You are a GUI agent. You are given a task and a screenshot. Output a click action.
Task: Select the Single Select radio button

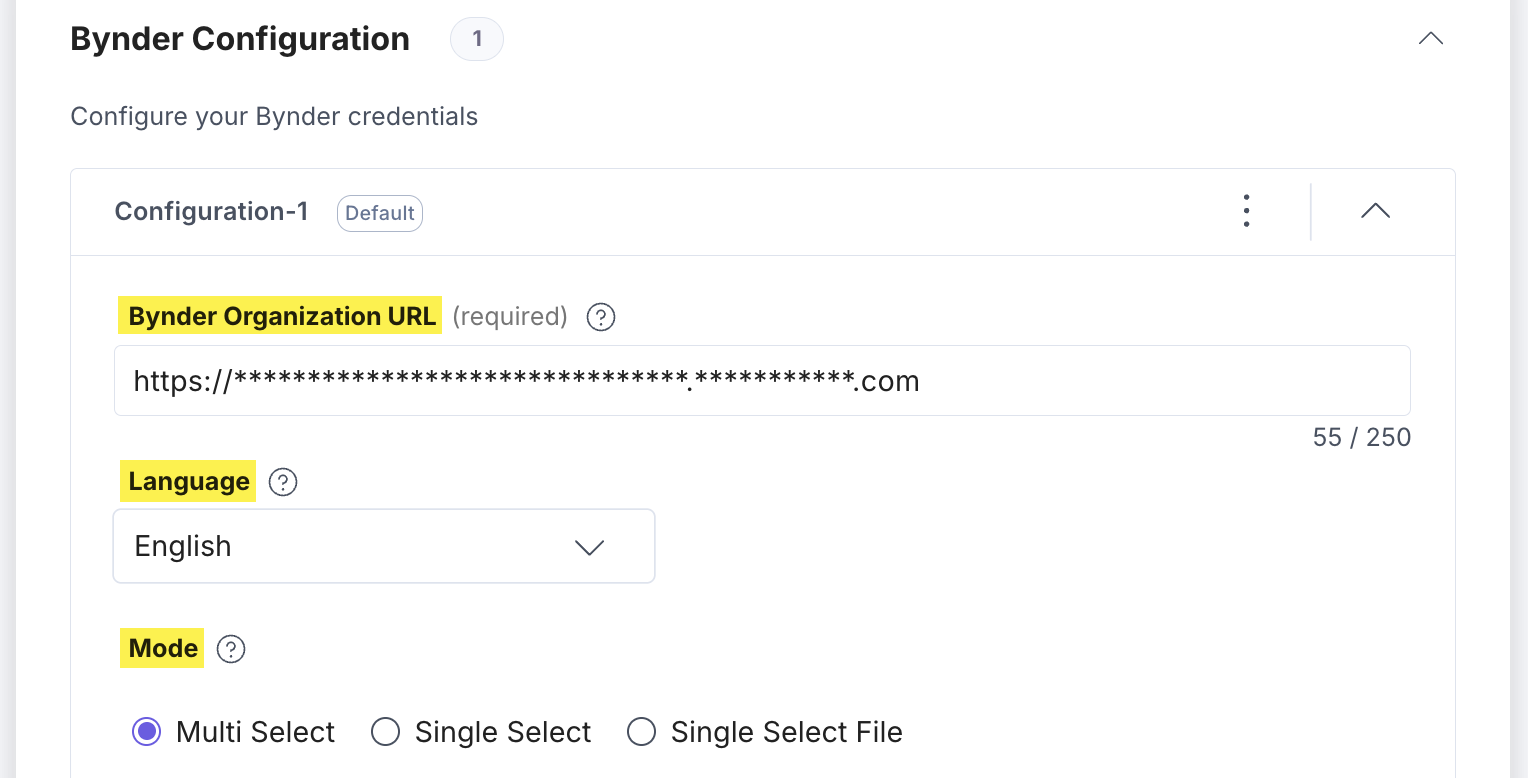[386, 732]
